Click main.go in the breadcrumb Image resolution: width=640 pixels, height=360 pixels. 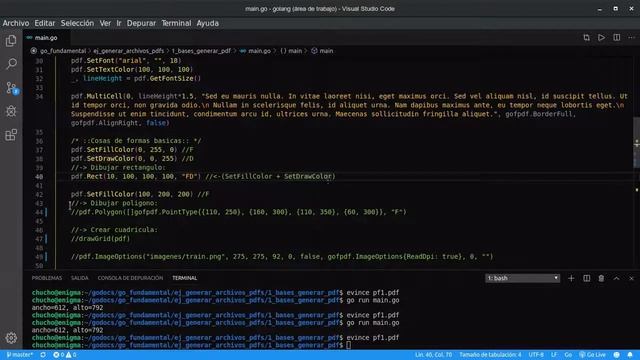(x=260, y=51)
